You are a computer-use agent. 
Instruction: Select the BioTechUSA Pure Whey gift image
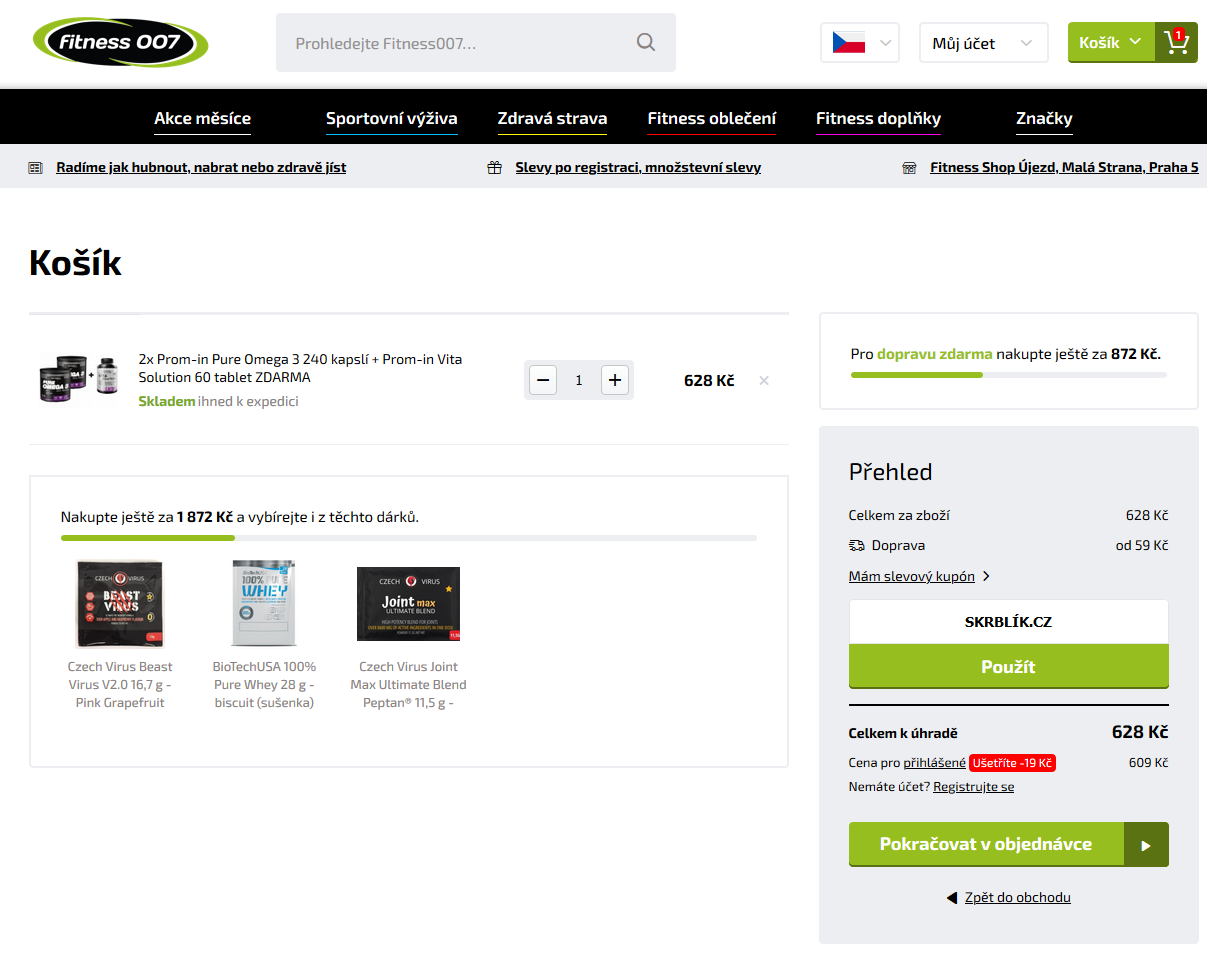click(x=264, y=604)
